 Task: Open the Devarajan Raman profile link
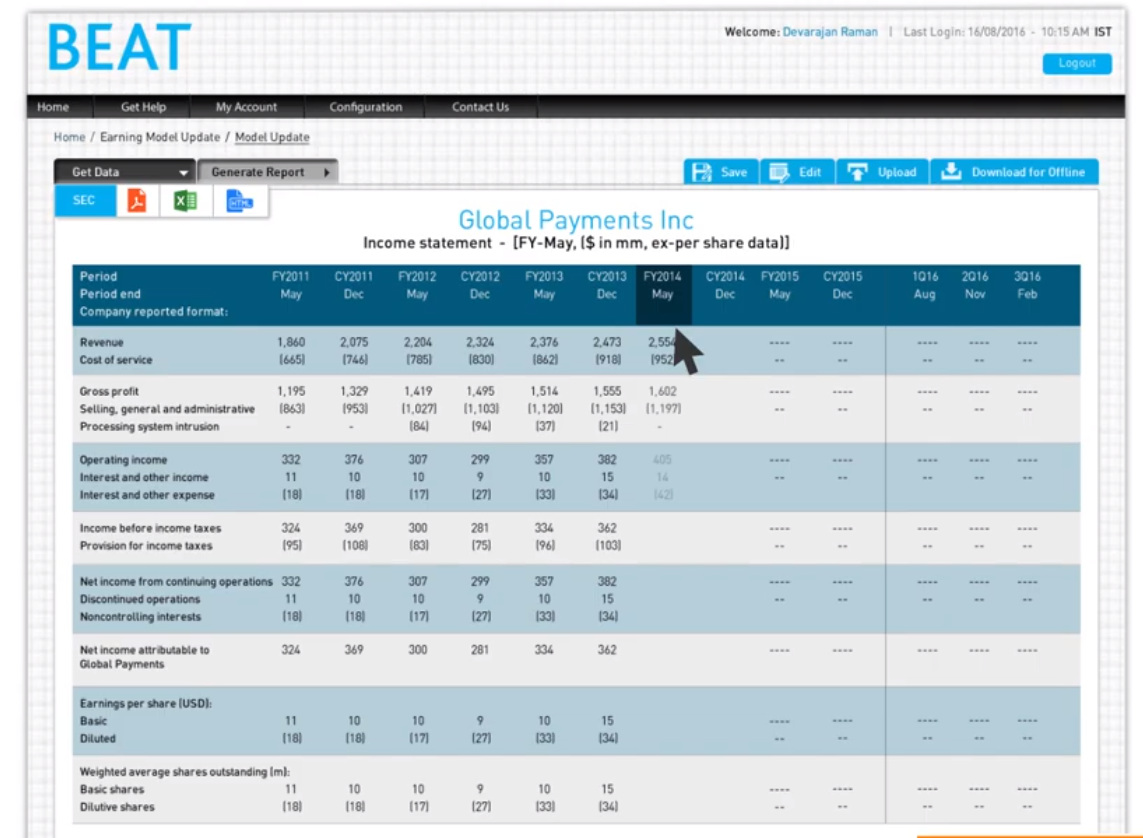830,32
